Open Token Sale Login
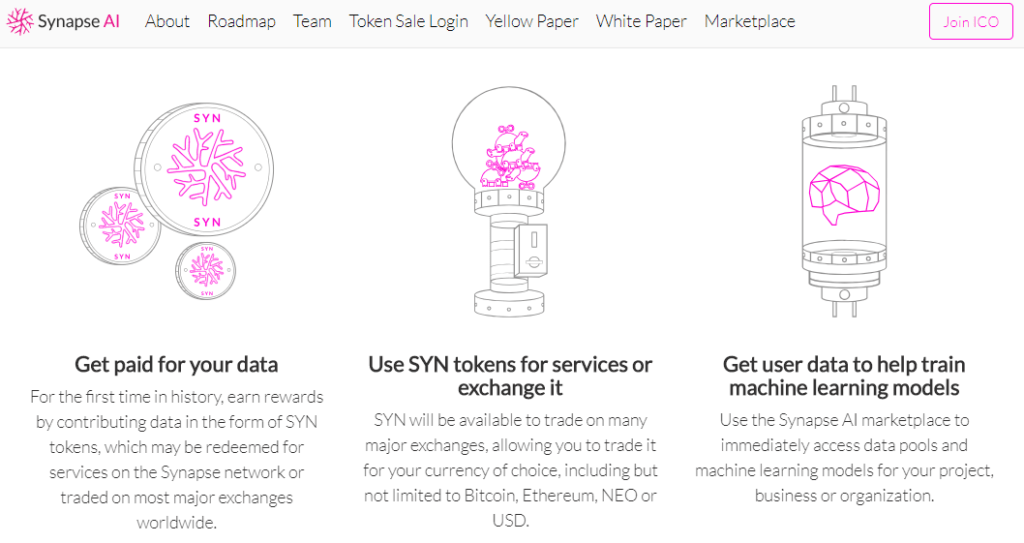Viewport: 1024px width, 543px height. [409, 22]
